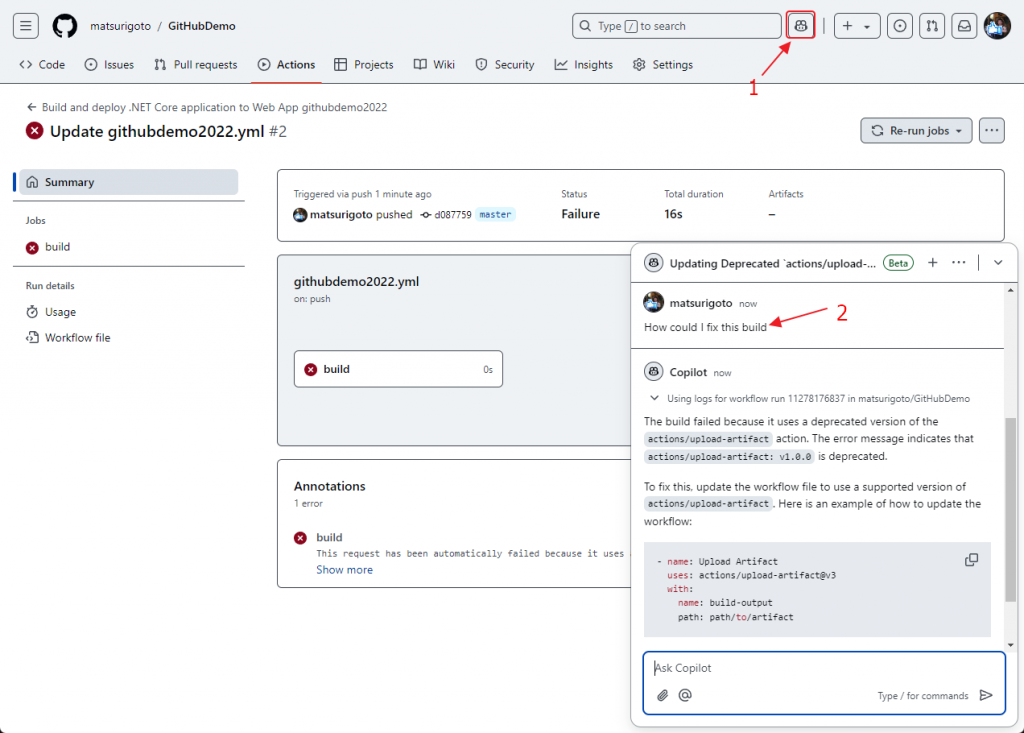Screen dimensions: 1024x733
Task: Click the 'Failure' status text
Action: tap(581, 214)
